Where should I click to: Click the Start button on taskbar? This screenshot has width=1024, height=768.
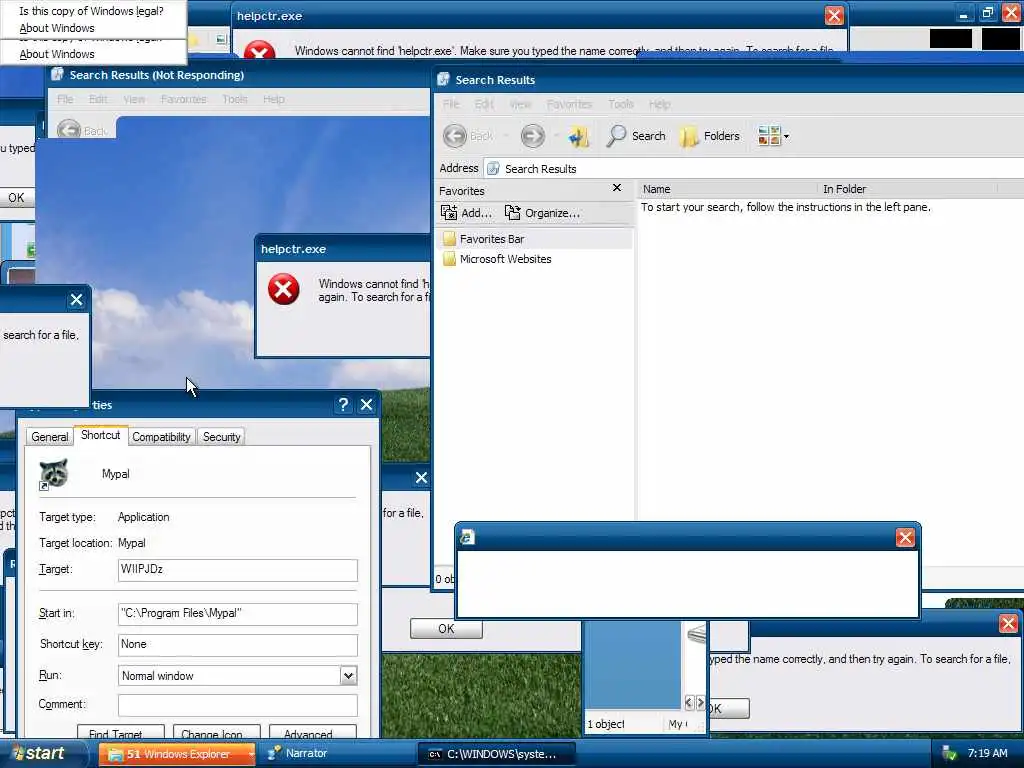(42, 754)
